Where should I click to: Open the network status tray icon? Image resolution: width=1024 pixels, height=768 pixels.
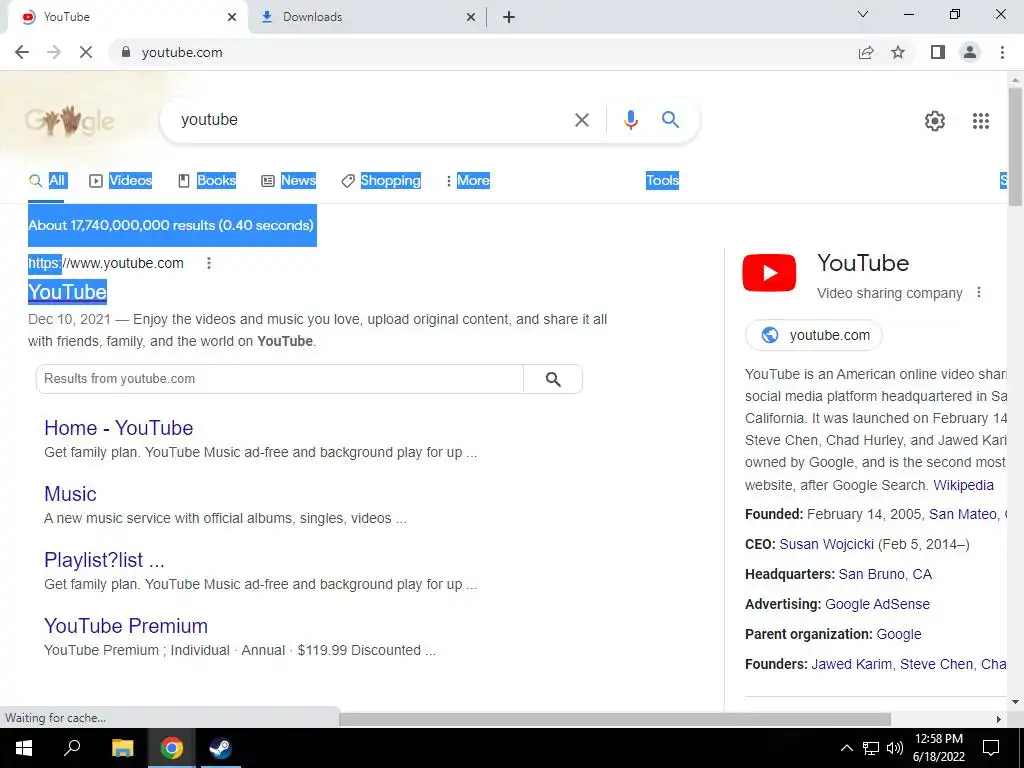click(871, 748)
